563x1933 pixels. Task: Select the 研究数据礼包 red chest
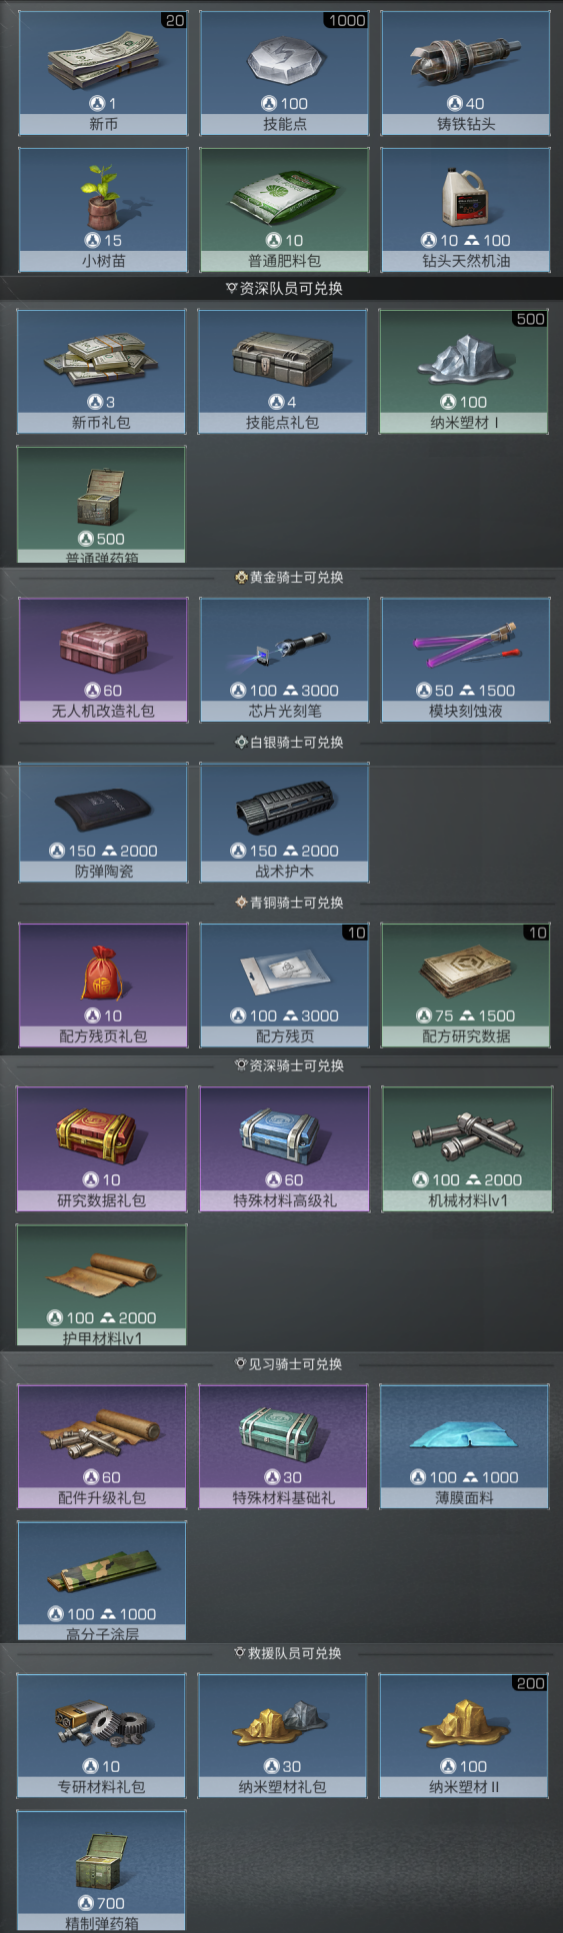click(x=101, y=1149)
